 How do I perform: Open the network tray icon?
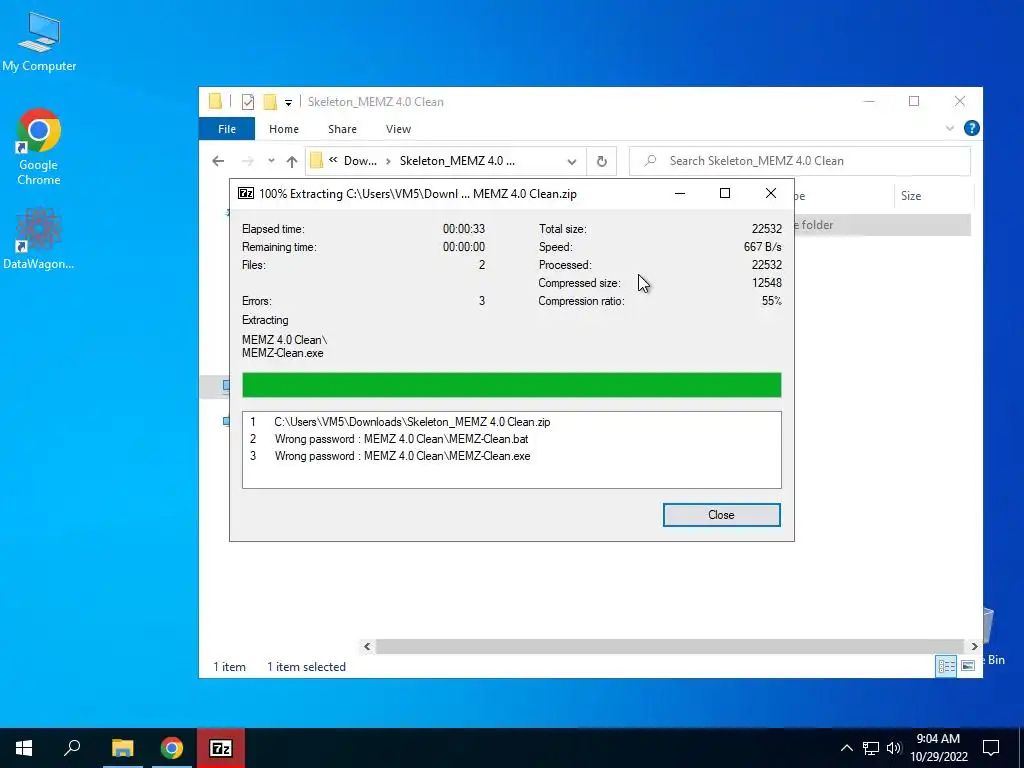(x=871, y=748)
